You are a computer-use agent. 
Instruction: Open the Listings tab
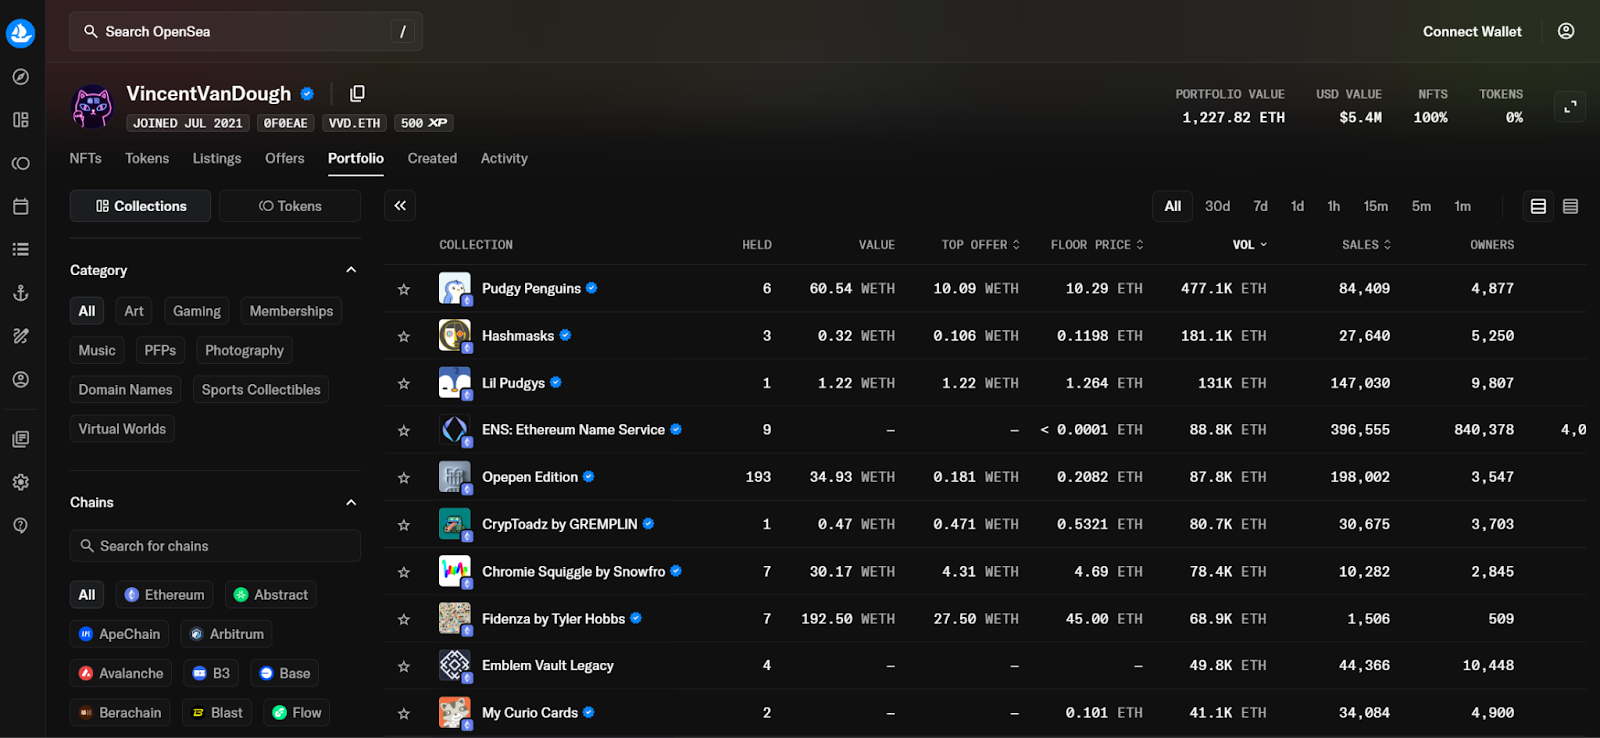coord(217,158)
